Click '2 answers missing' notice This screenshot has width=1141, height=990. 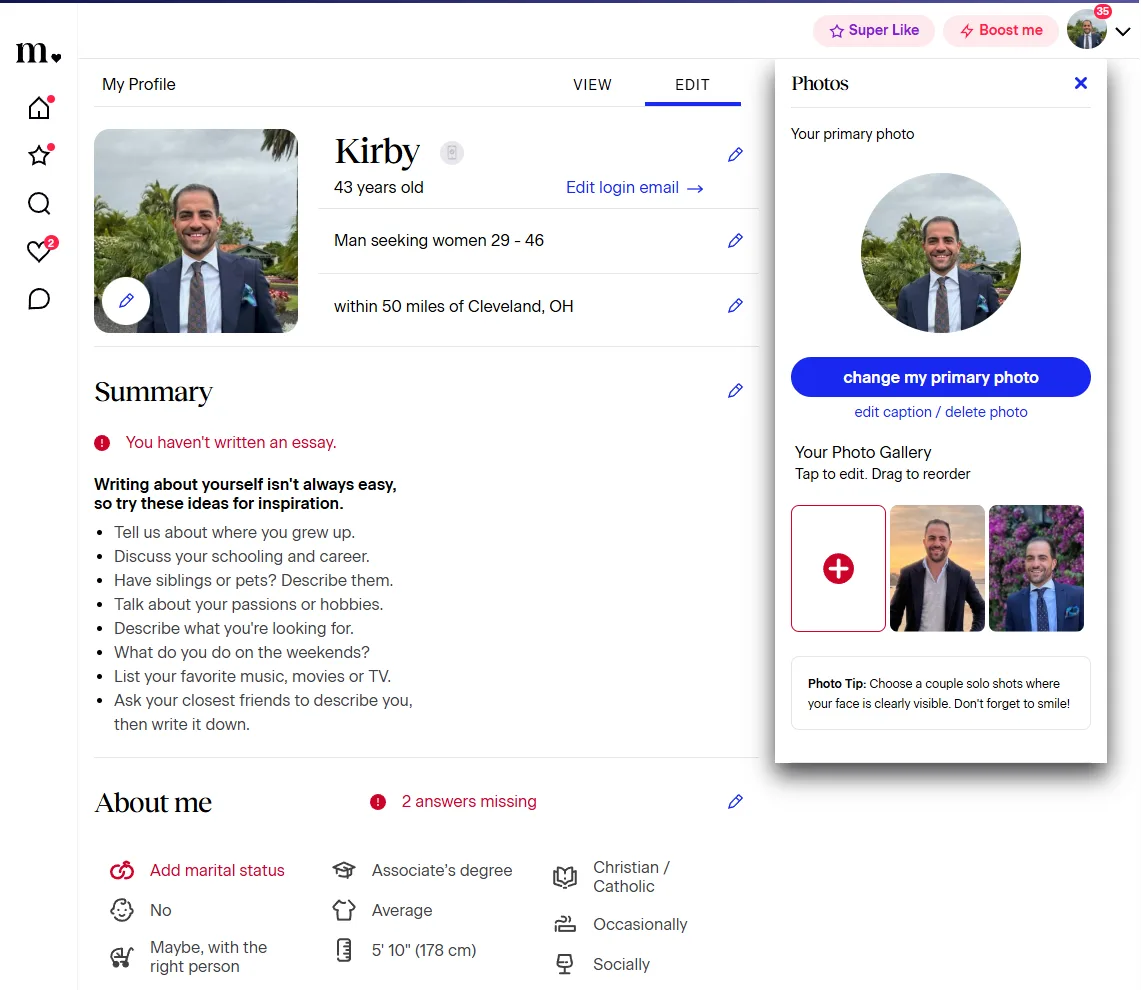click(469, 801)
